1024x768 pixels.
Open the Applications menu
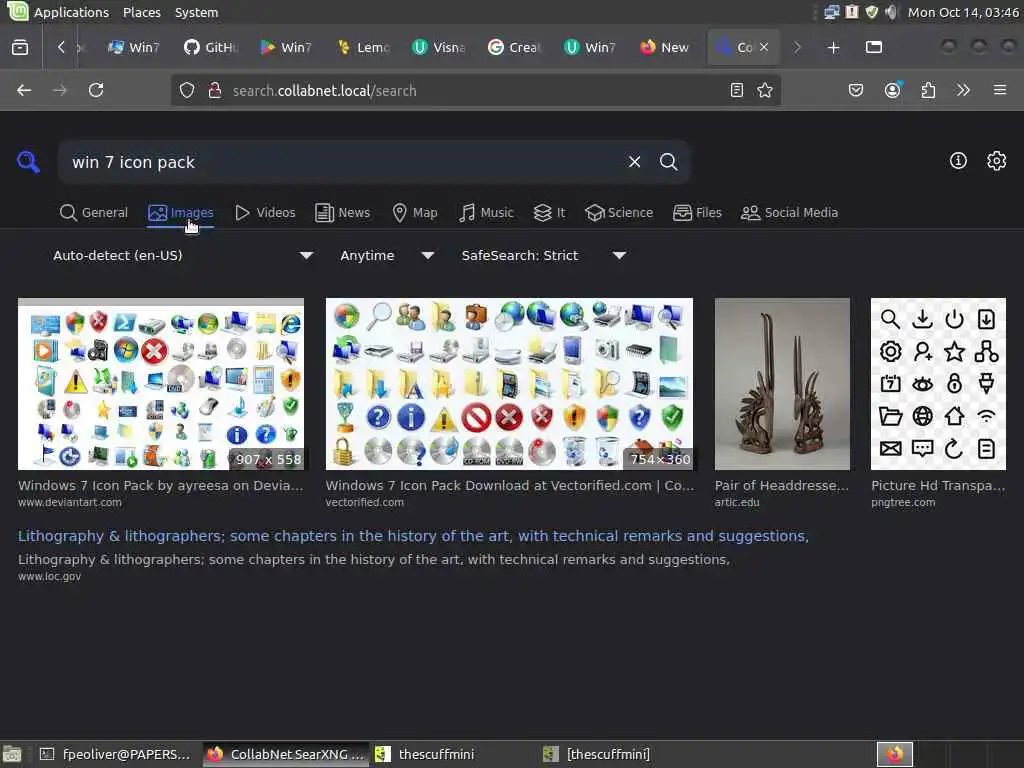[71, 12]
